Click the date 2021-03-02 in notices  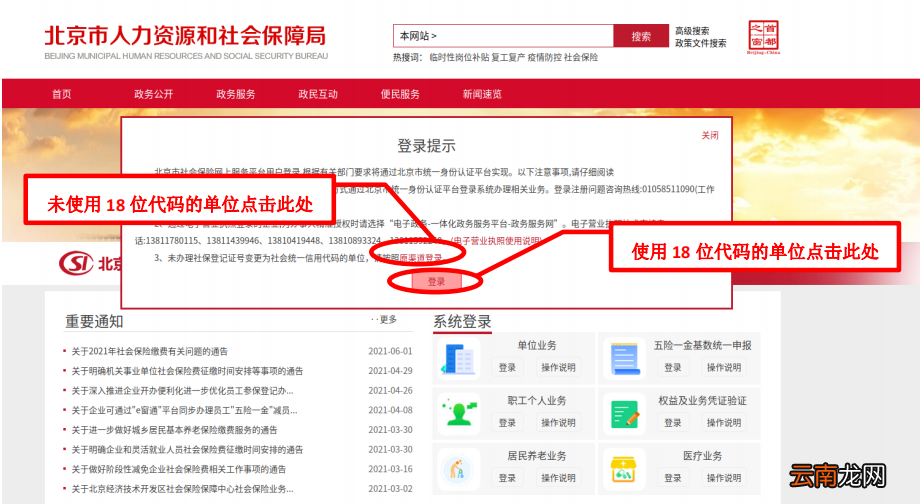390,489
